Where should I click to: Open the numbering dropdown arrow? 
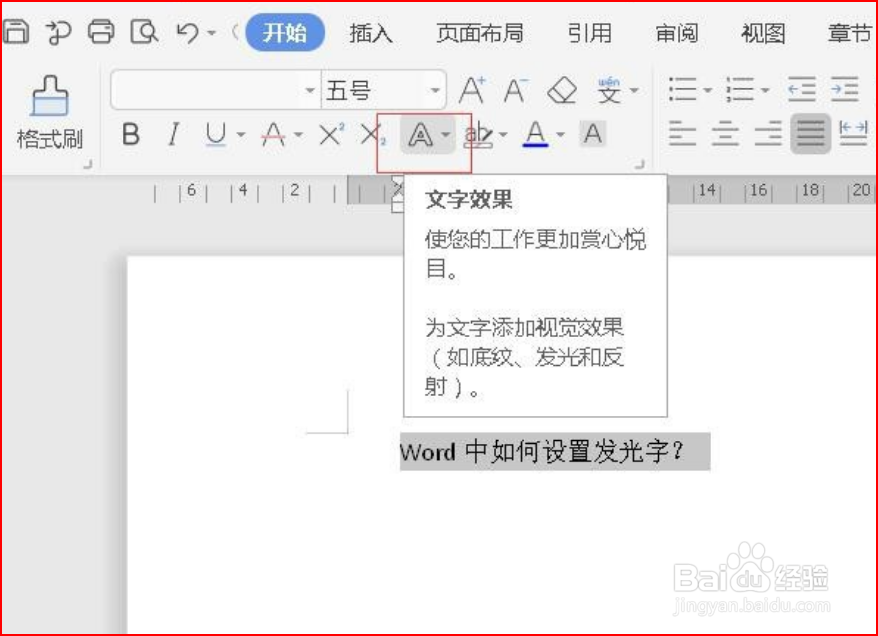765,90
